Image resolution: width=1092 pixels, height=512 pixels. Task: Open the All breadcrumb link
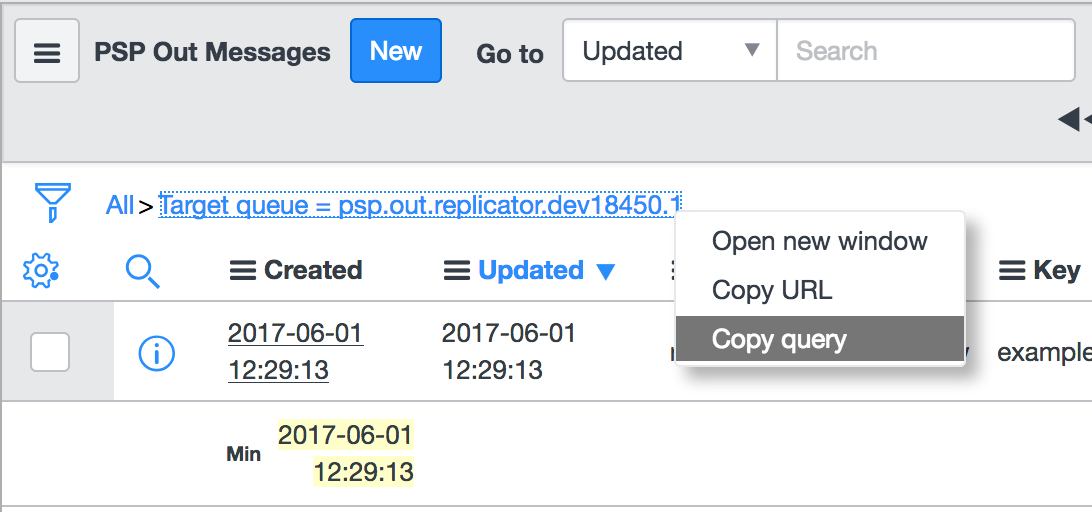tap(120, 205)
